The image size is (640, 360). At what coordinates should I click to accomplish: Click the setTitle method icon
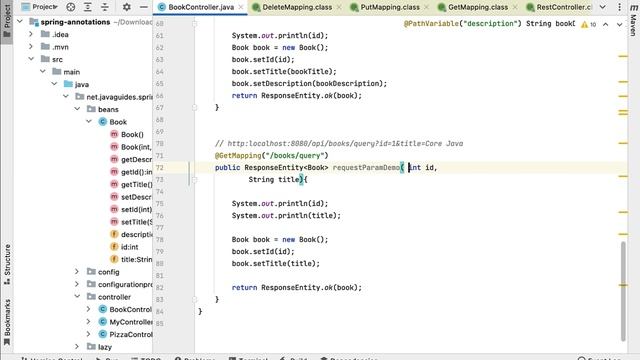point(114,222)
